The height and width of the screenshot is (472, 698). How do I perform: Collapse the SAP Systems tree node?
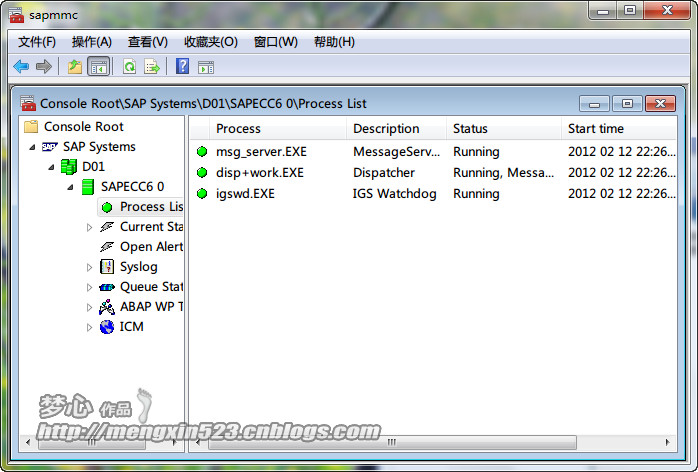click(x=32, y=147)
